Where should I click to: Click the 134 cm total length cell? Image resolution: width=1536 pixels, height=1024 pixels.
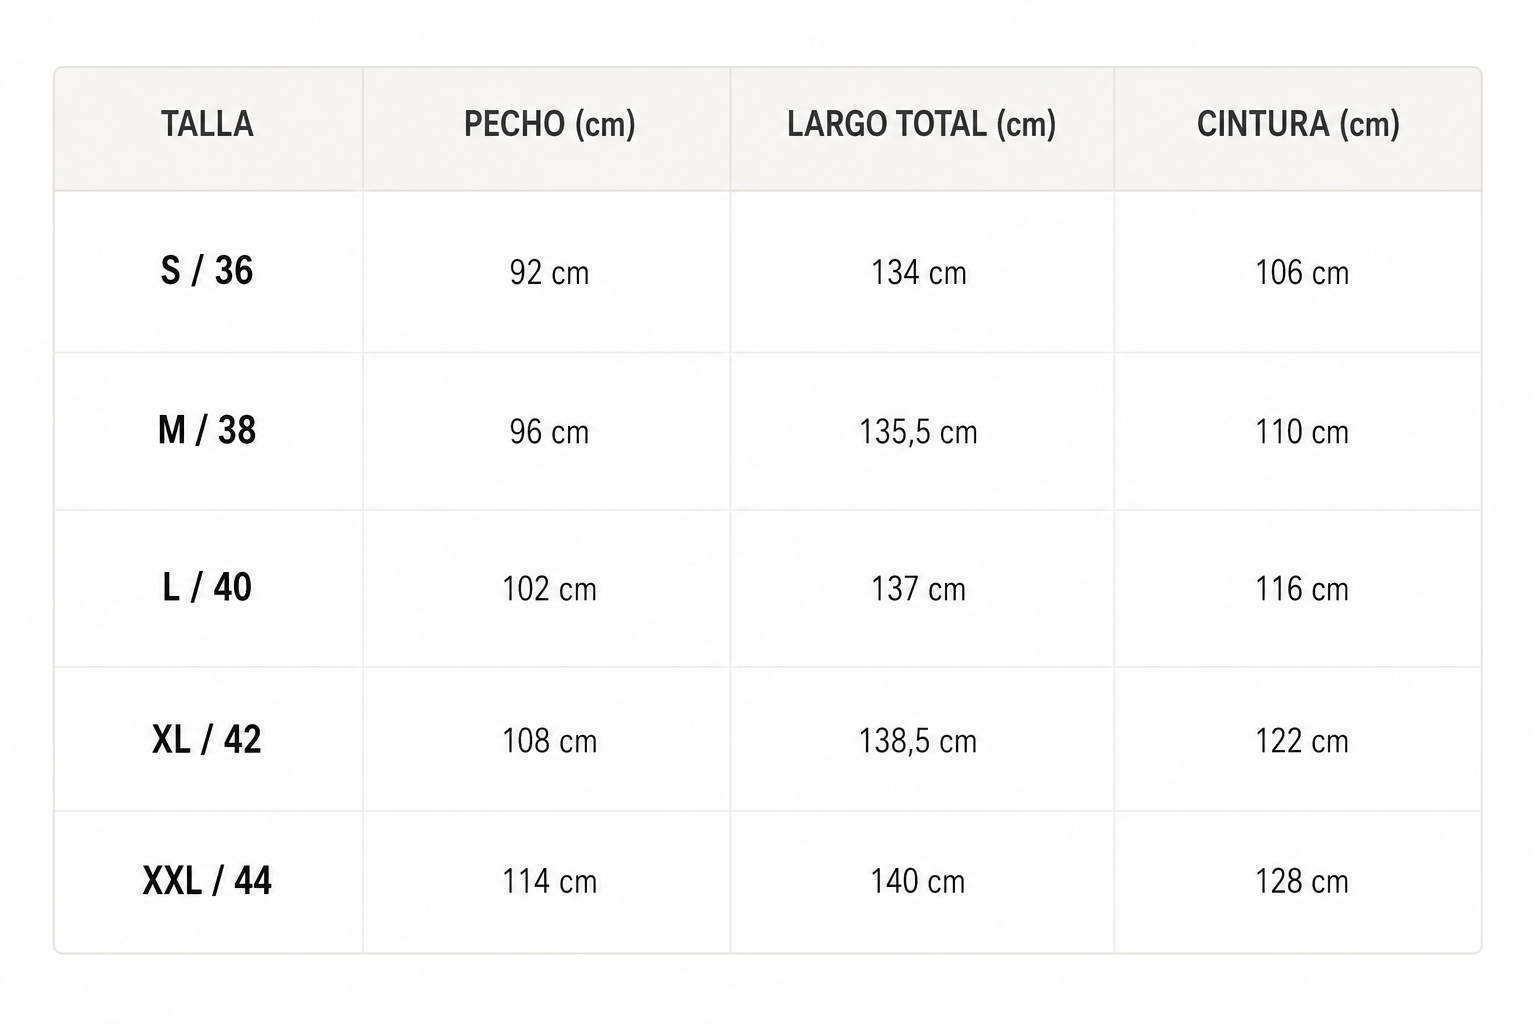[919, 272]
